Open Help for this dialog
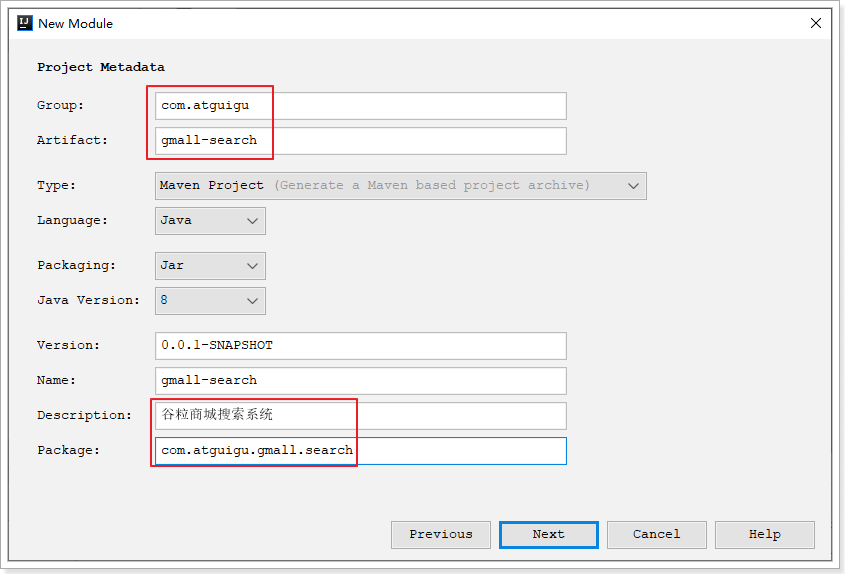 click(764, 535)
